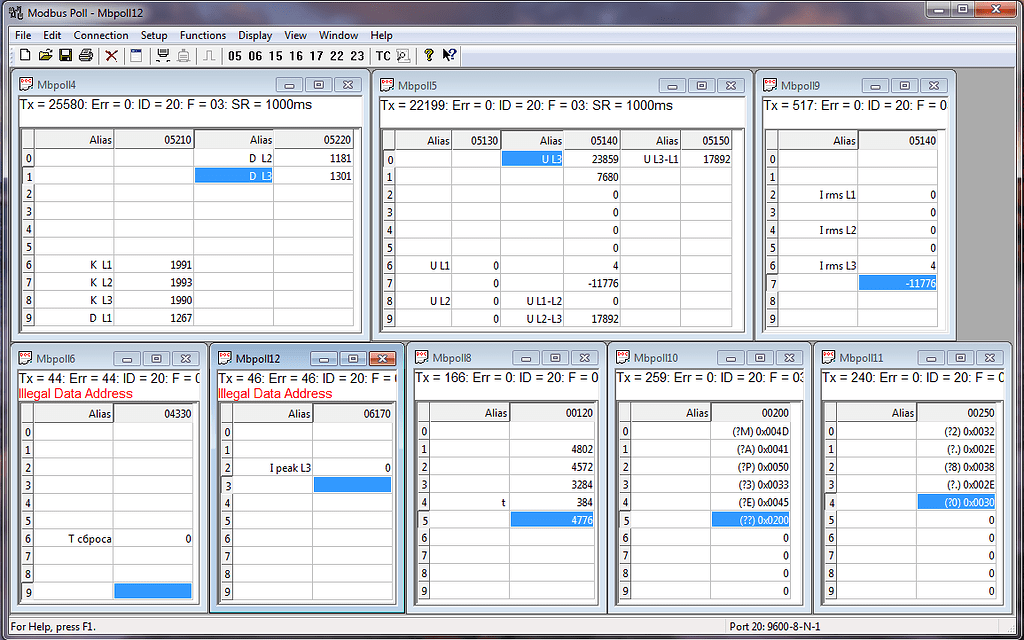Click function 15 toolbar button

276,56
